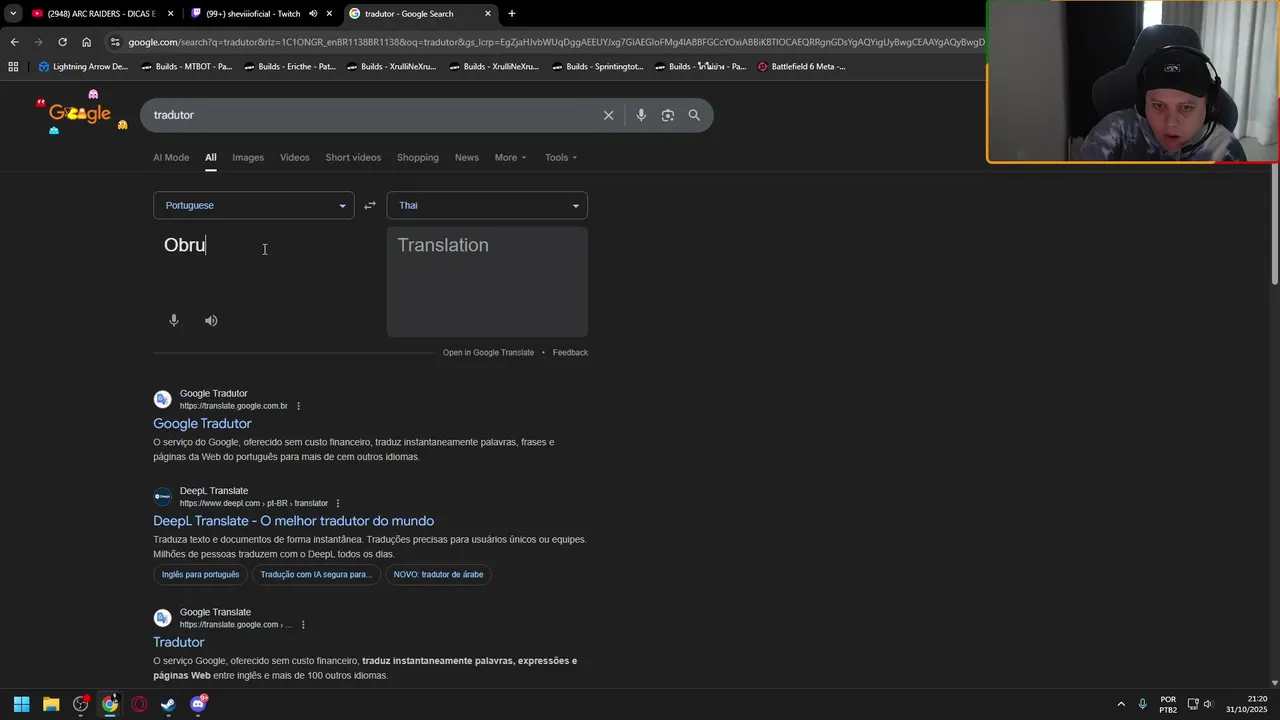Open the volume control in the system tray
Image resolution: width=1280 pixels, height=720 pixels.
pos(1209,704)
